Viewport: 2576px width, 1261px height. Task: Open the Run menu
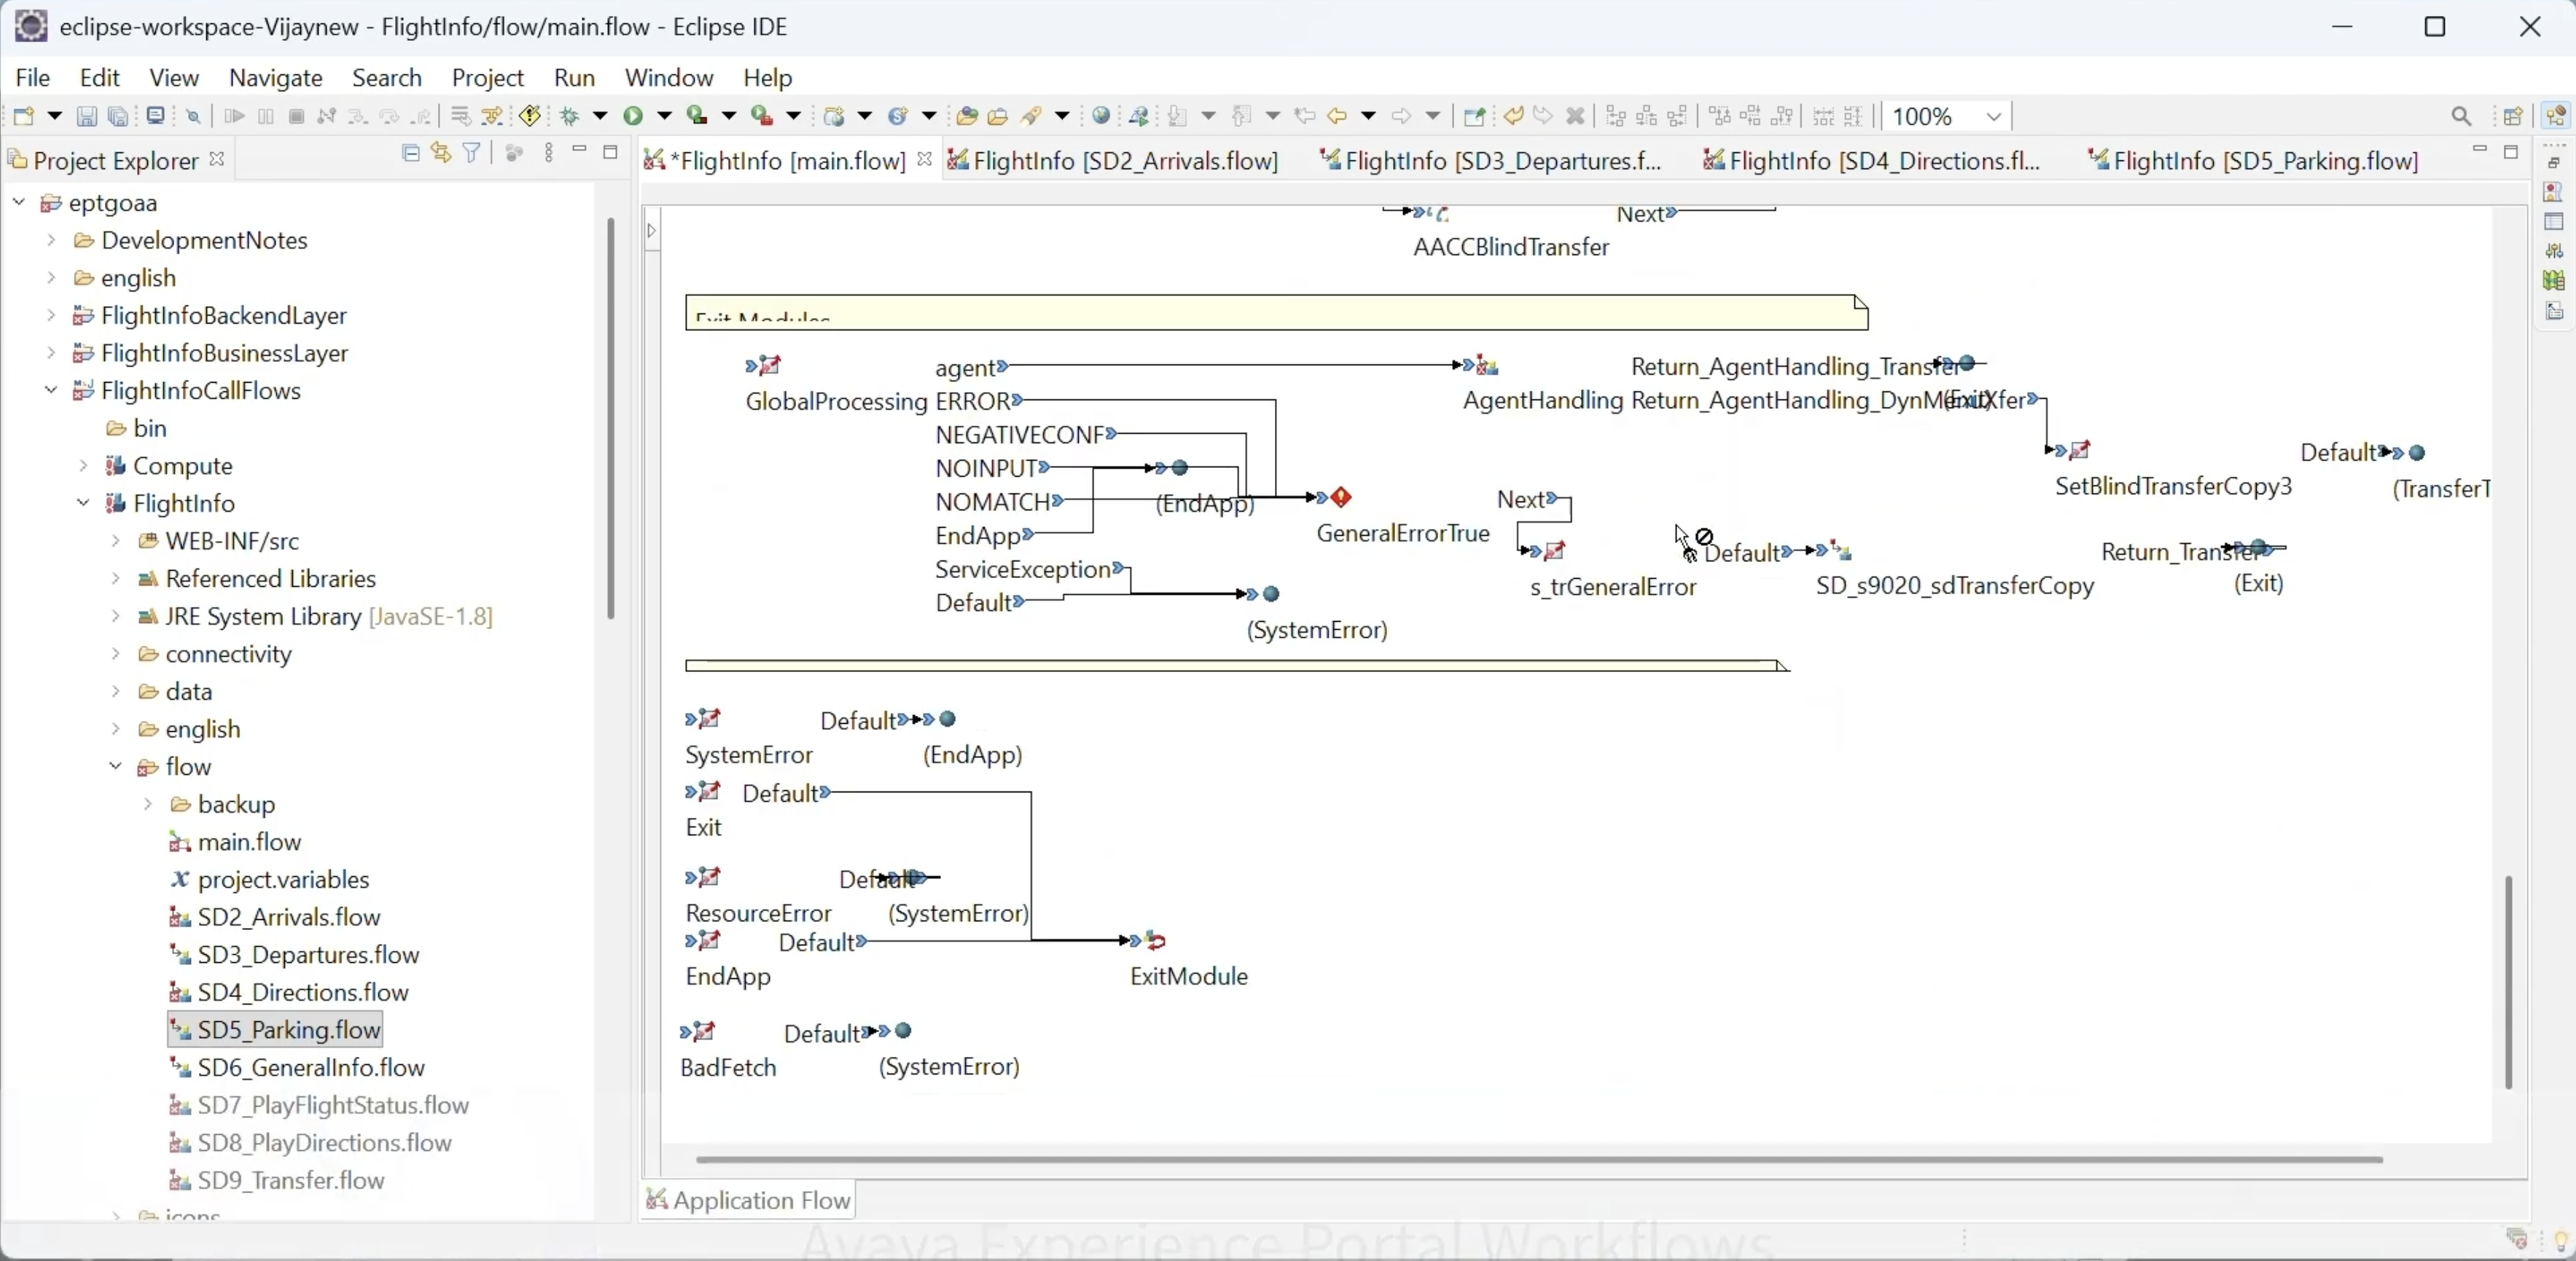pos(575,78)
